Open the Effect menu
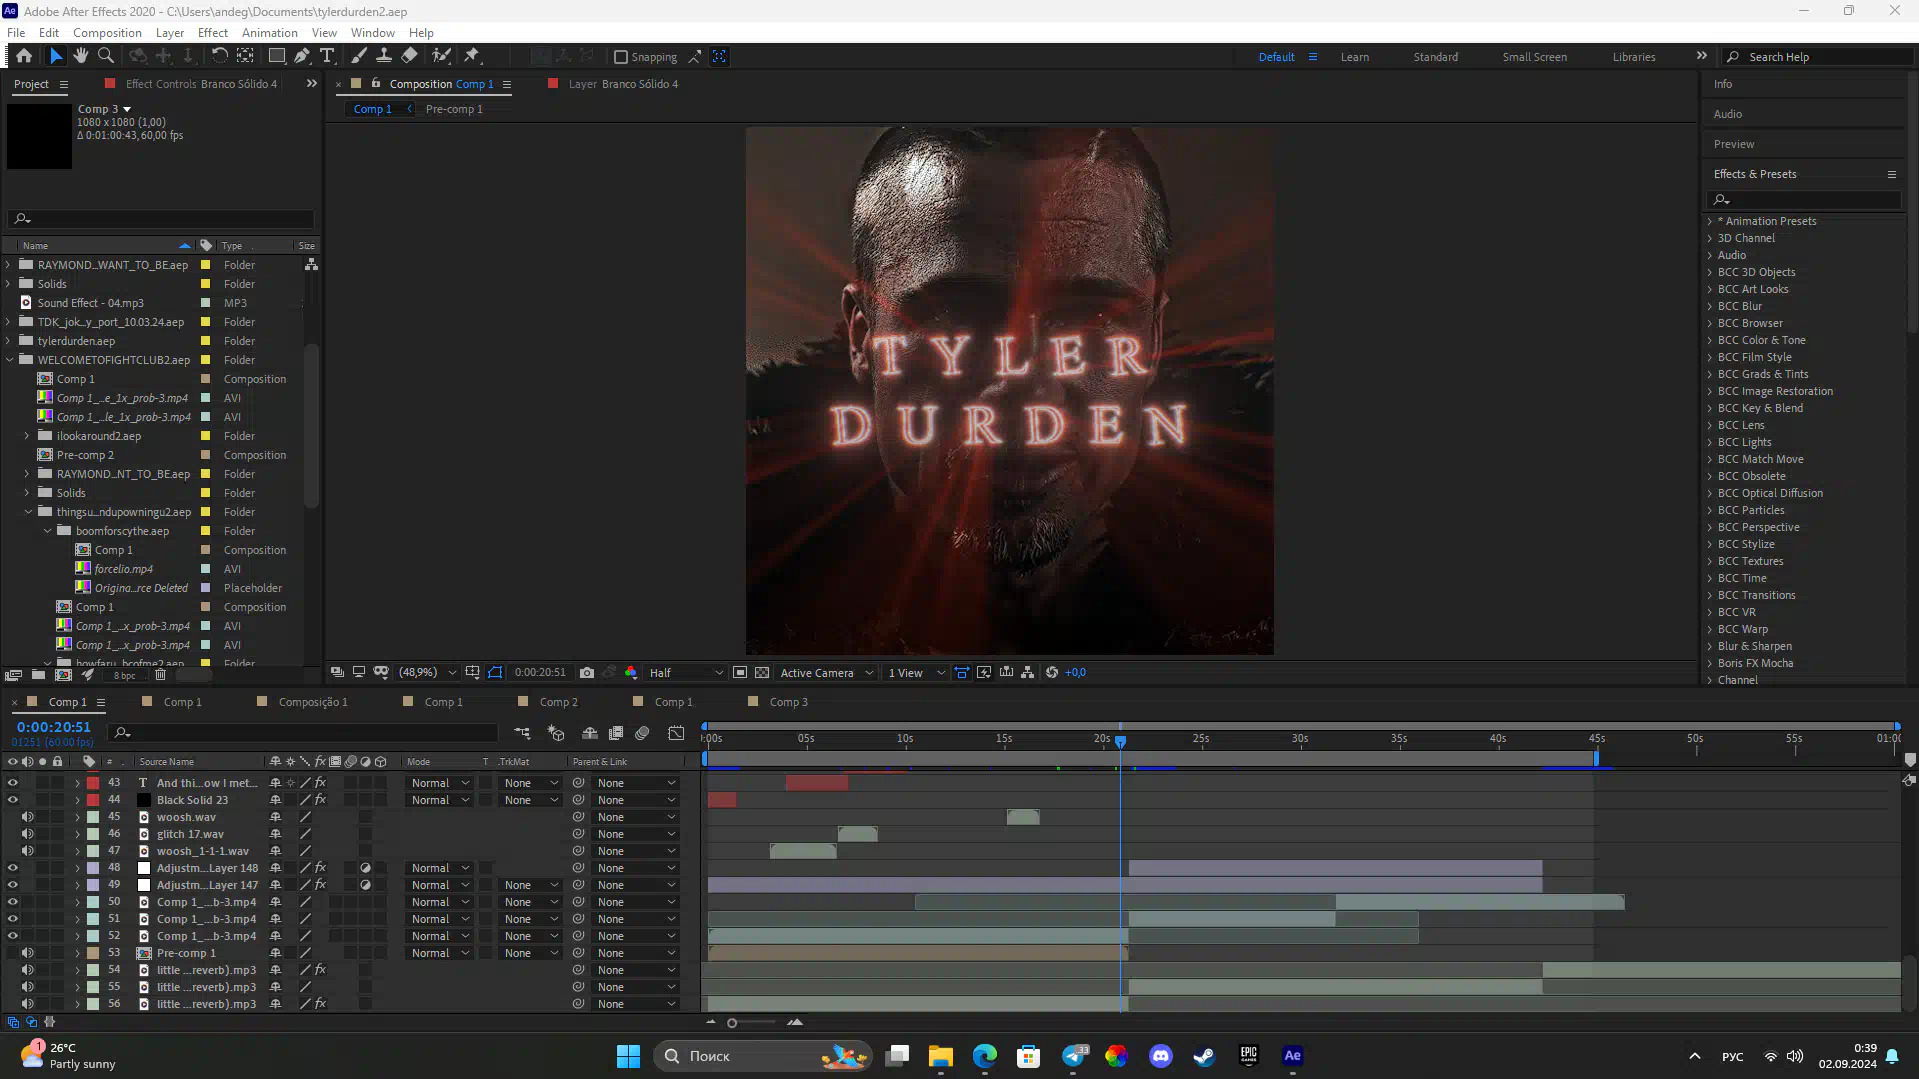1919x1079 pixels. tap(213, 33)
